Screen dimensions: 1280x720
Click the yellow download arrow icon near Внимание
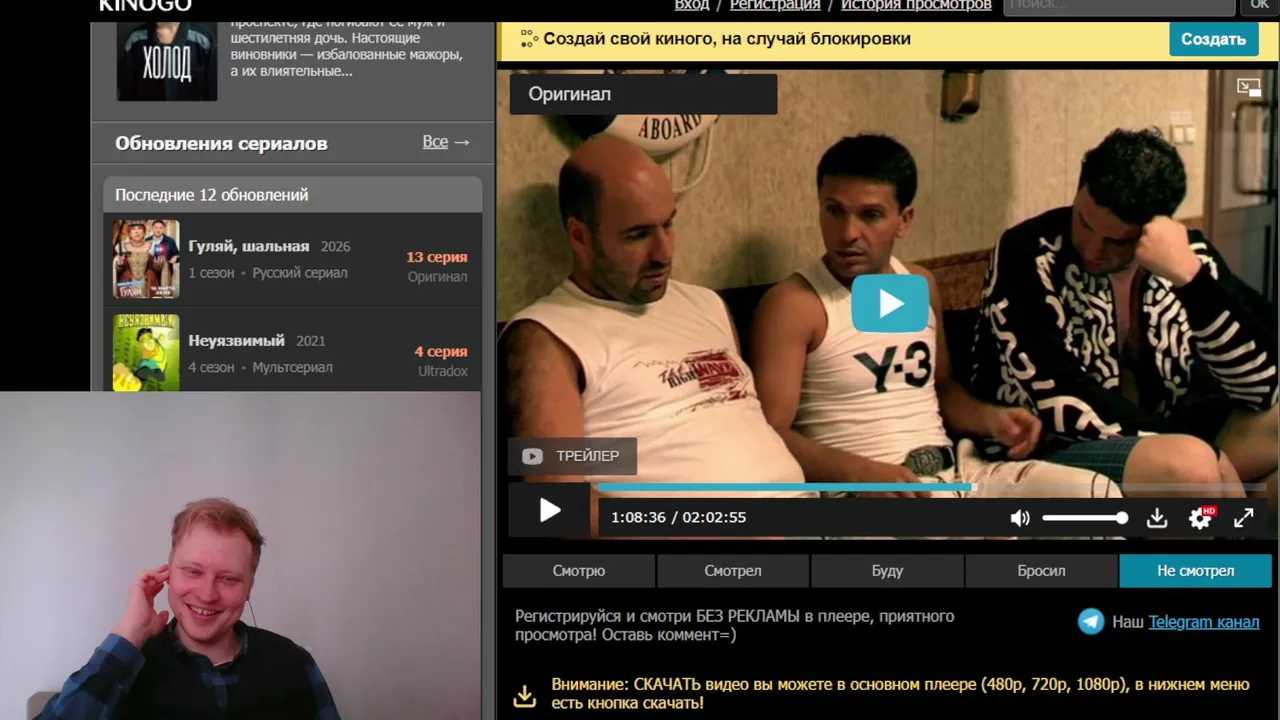pyautogui.click(x=525, y=695)
